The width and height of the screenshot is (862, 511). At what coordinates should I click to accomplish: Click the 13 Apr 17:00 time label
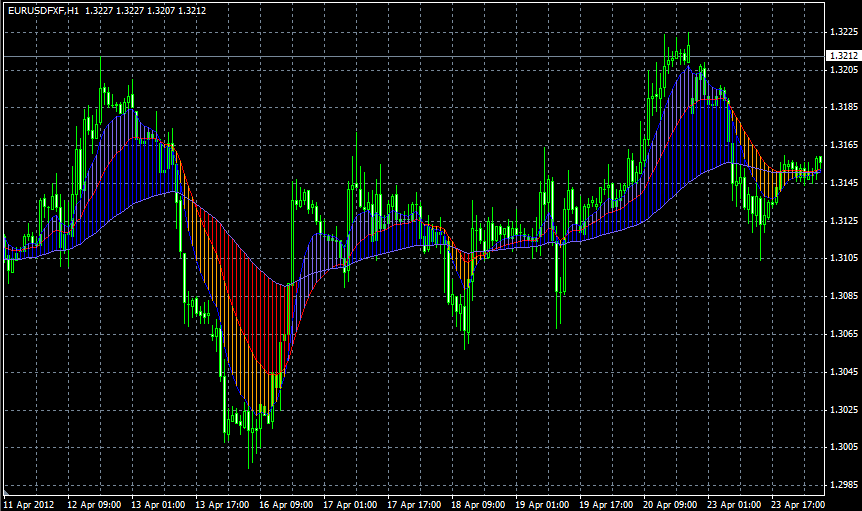coord(222,504)
